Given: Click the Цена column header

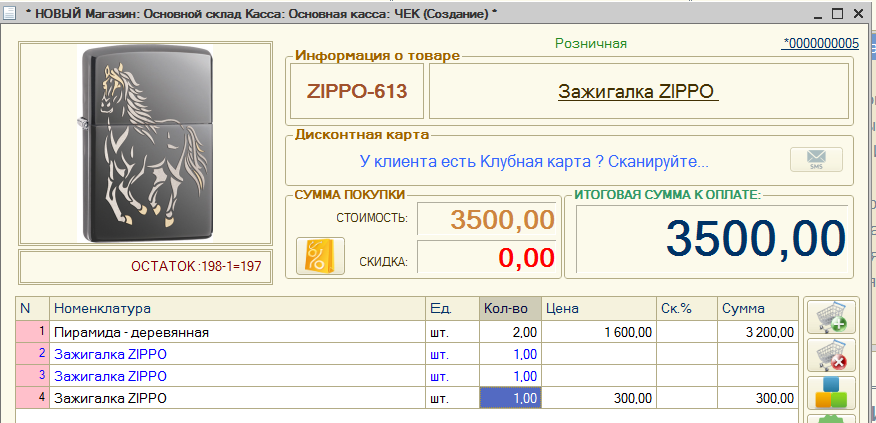Looking at the screenshot, I should pyautogui.click(x=599, y=308).
